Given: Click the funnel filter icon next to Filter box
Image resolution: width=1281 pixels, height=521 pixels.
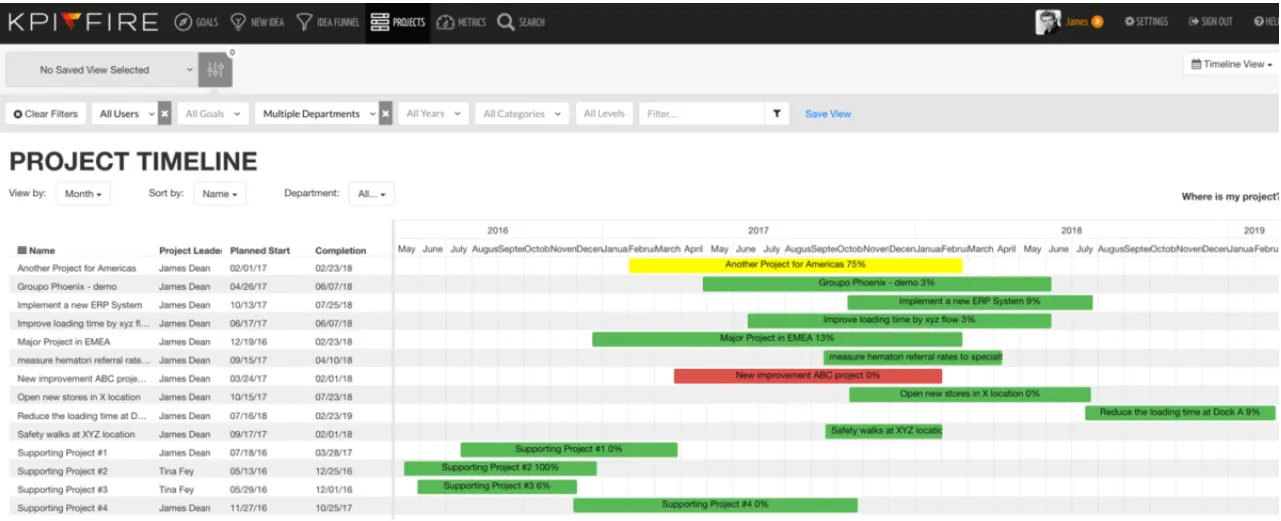Looking at the screenshot, I should [x=777, y=114].
